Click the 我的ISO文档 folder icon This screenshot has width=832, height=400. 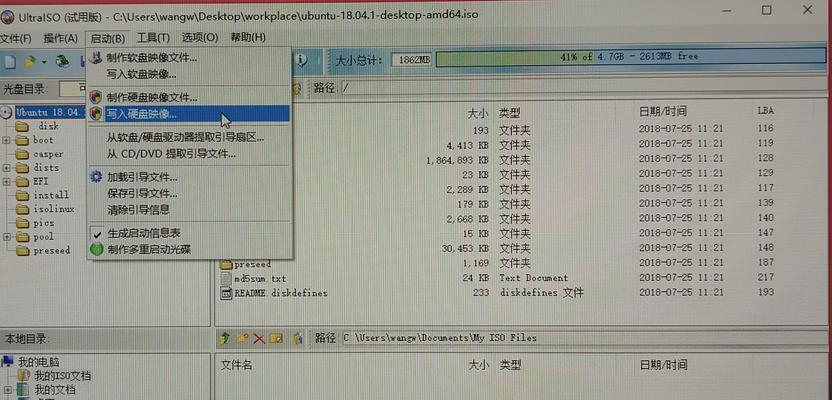(x=25, y=376)
